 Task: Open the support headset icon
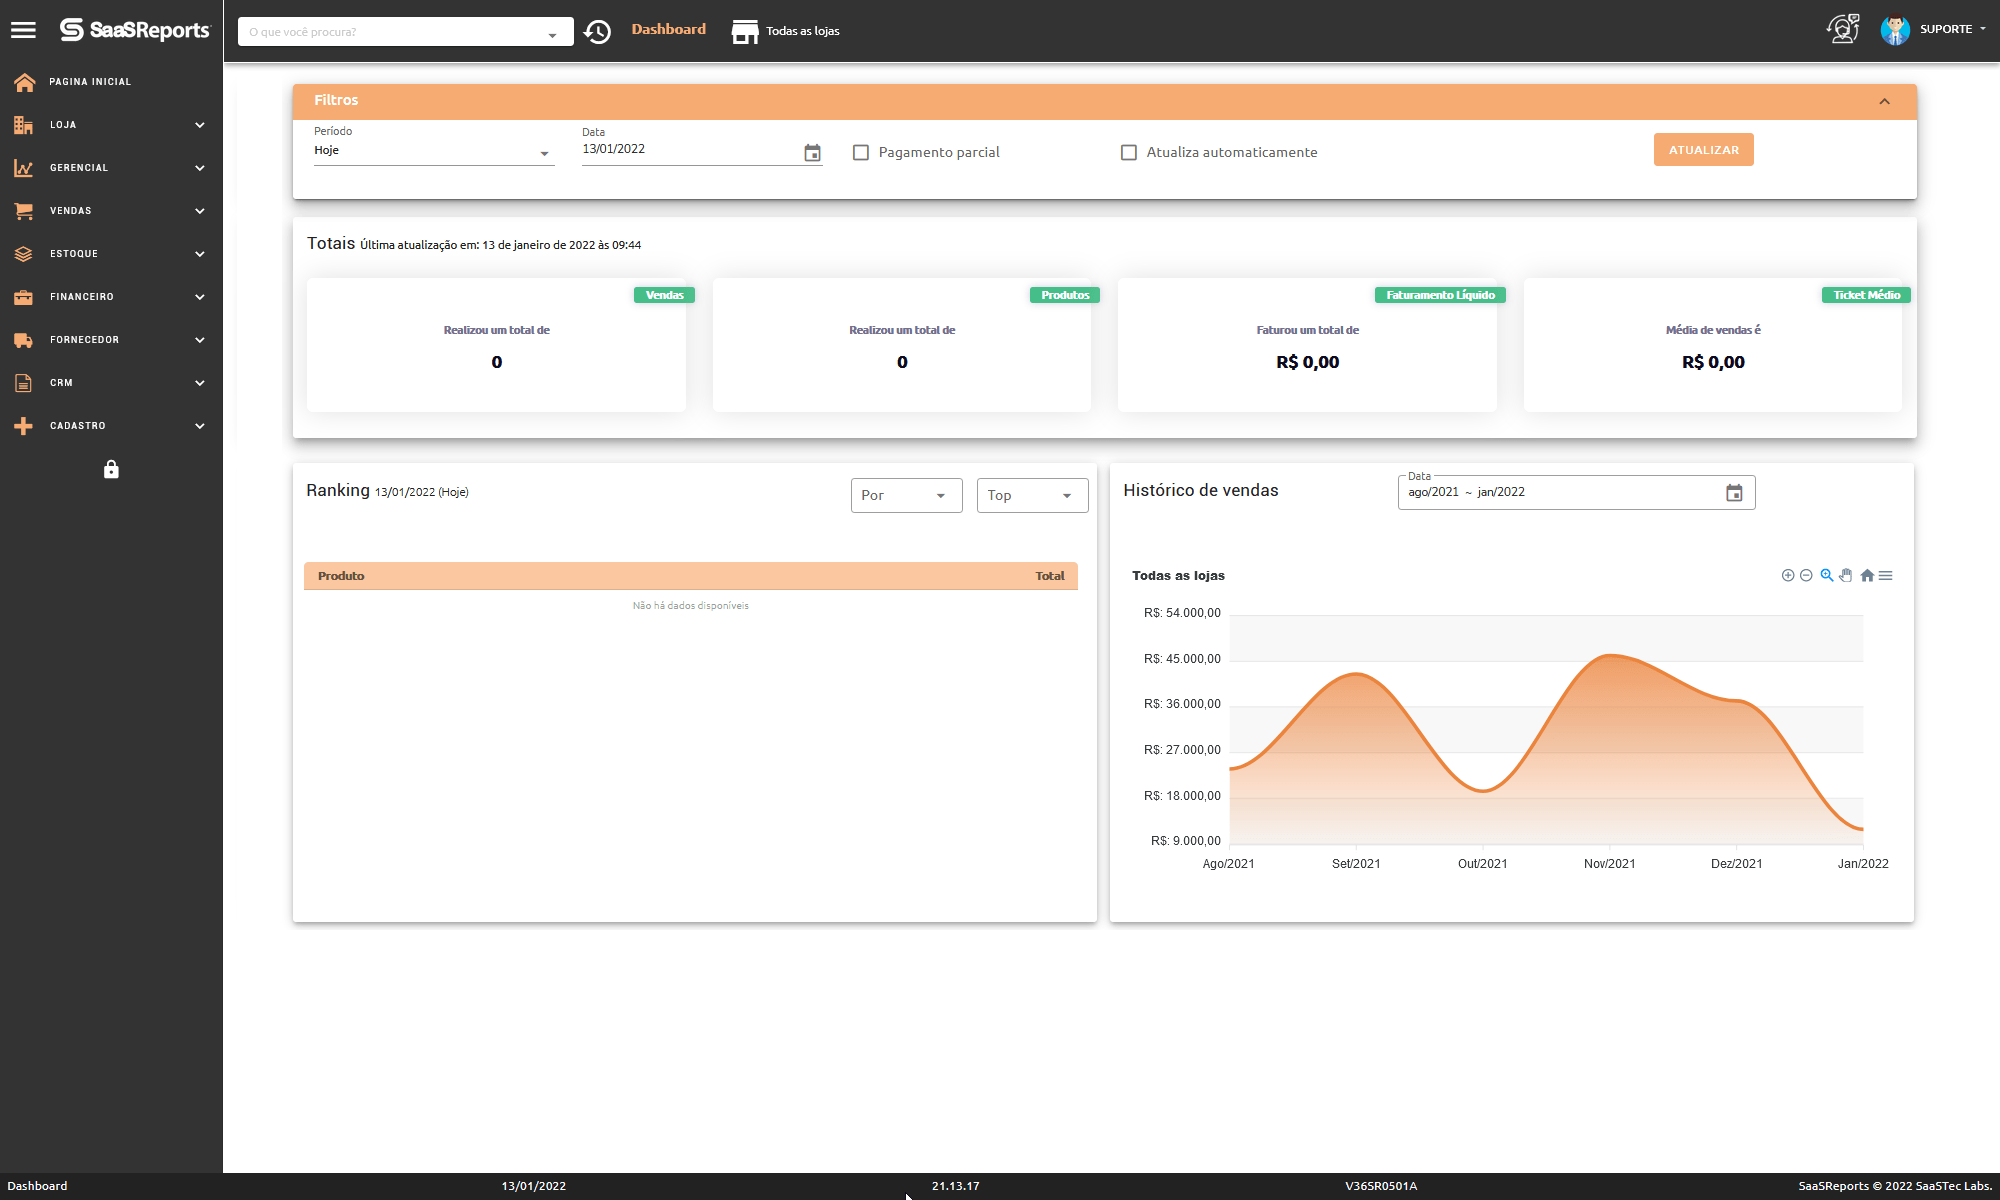point(1842,29)
